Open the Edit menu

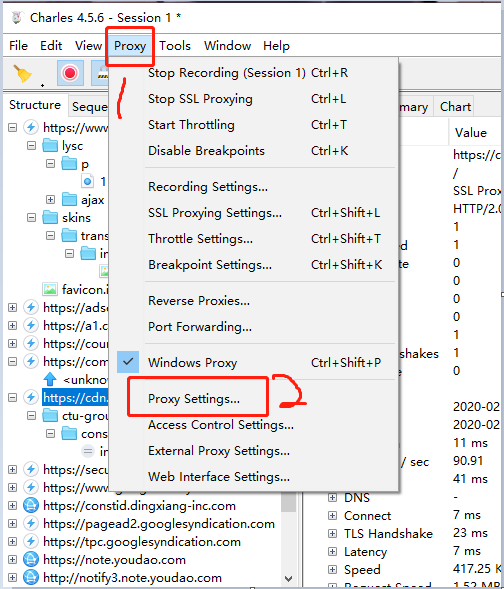coord(51,46)
